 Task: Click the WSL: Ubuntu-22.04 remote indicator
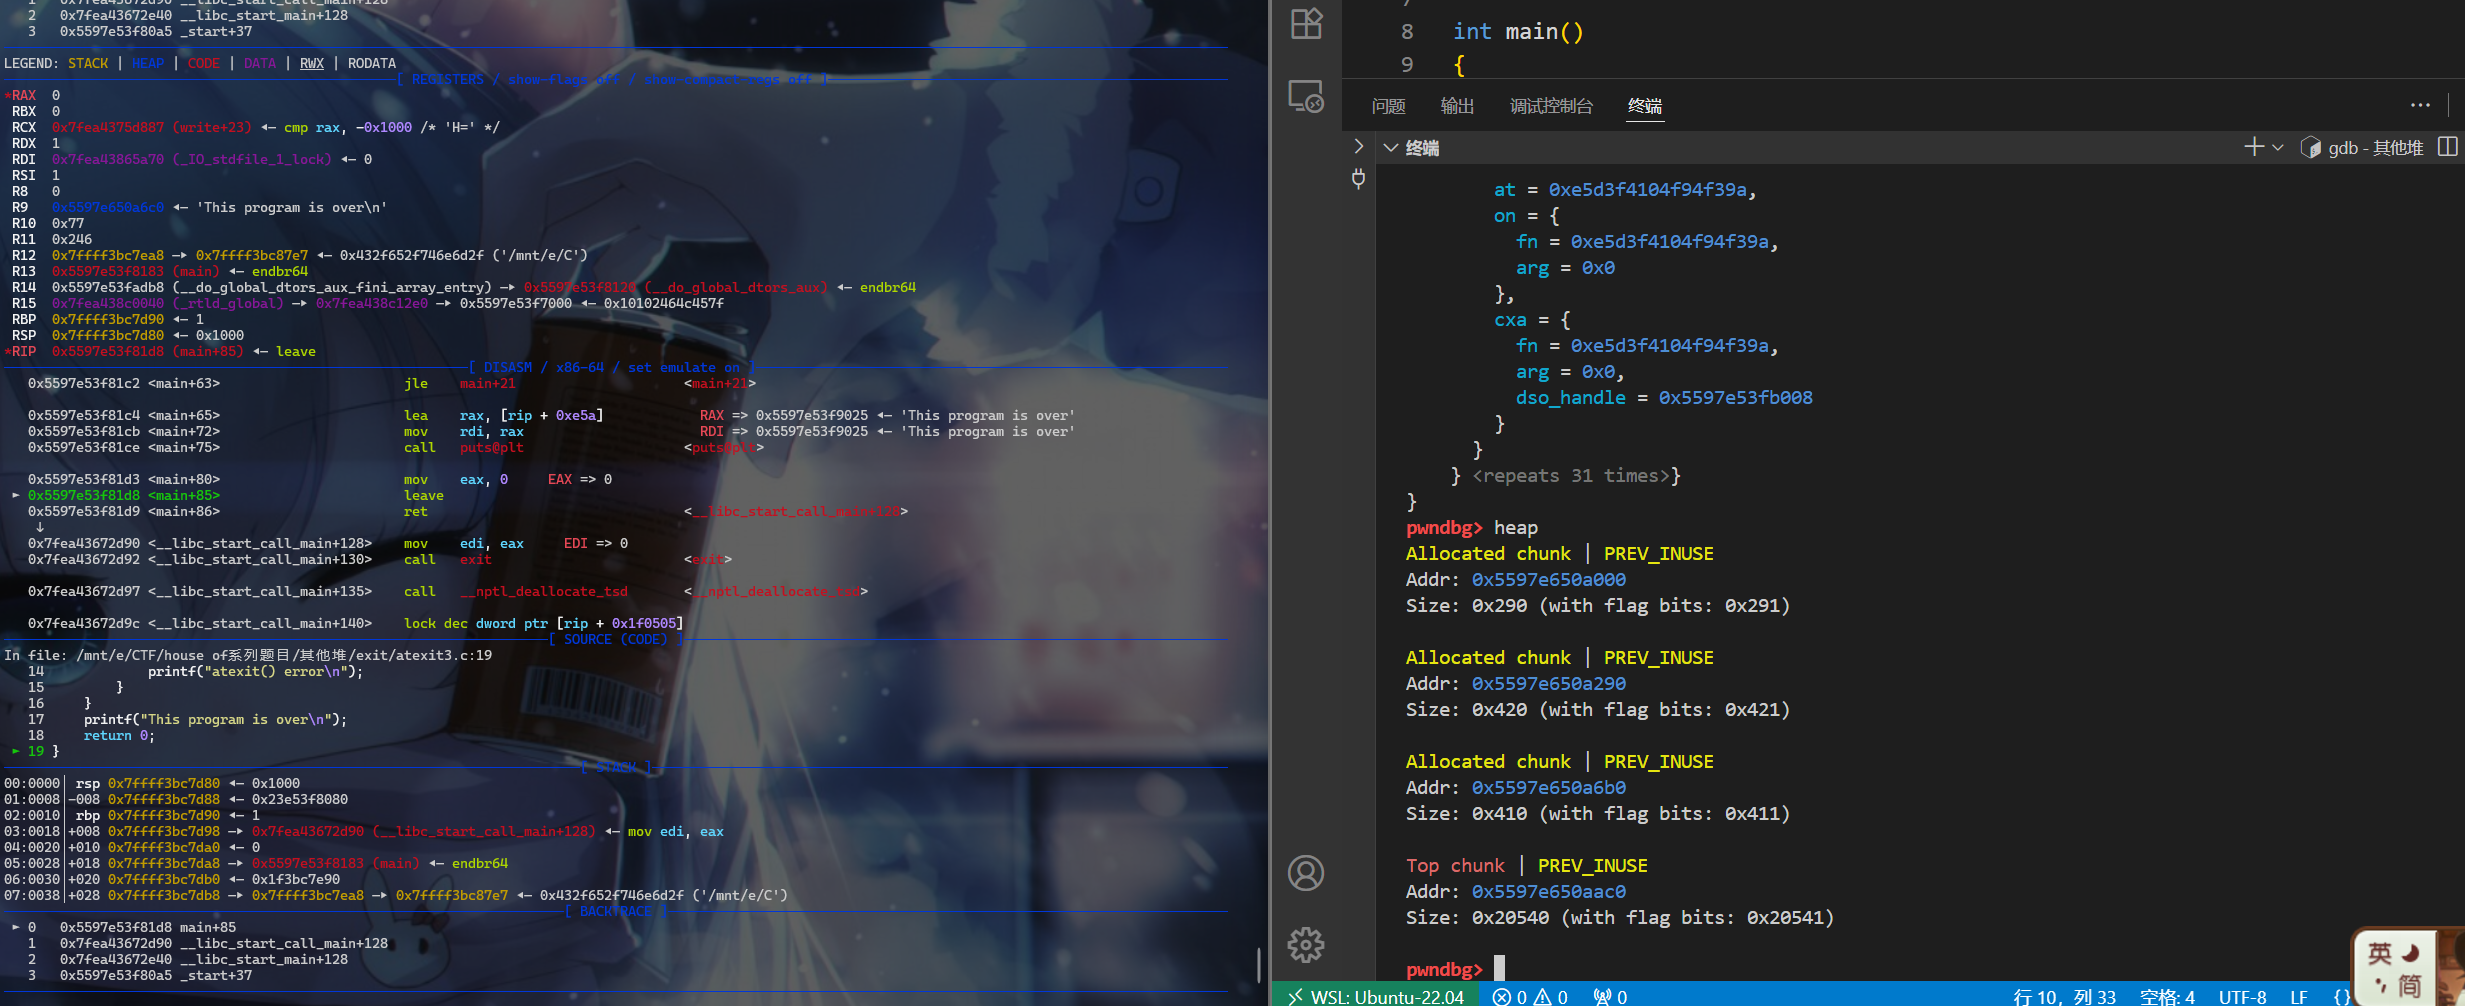coord(1376,996)
